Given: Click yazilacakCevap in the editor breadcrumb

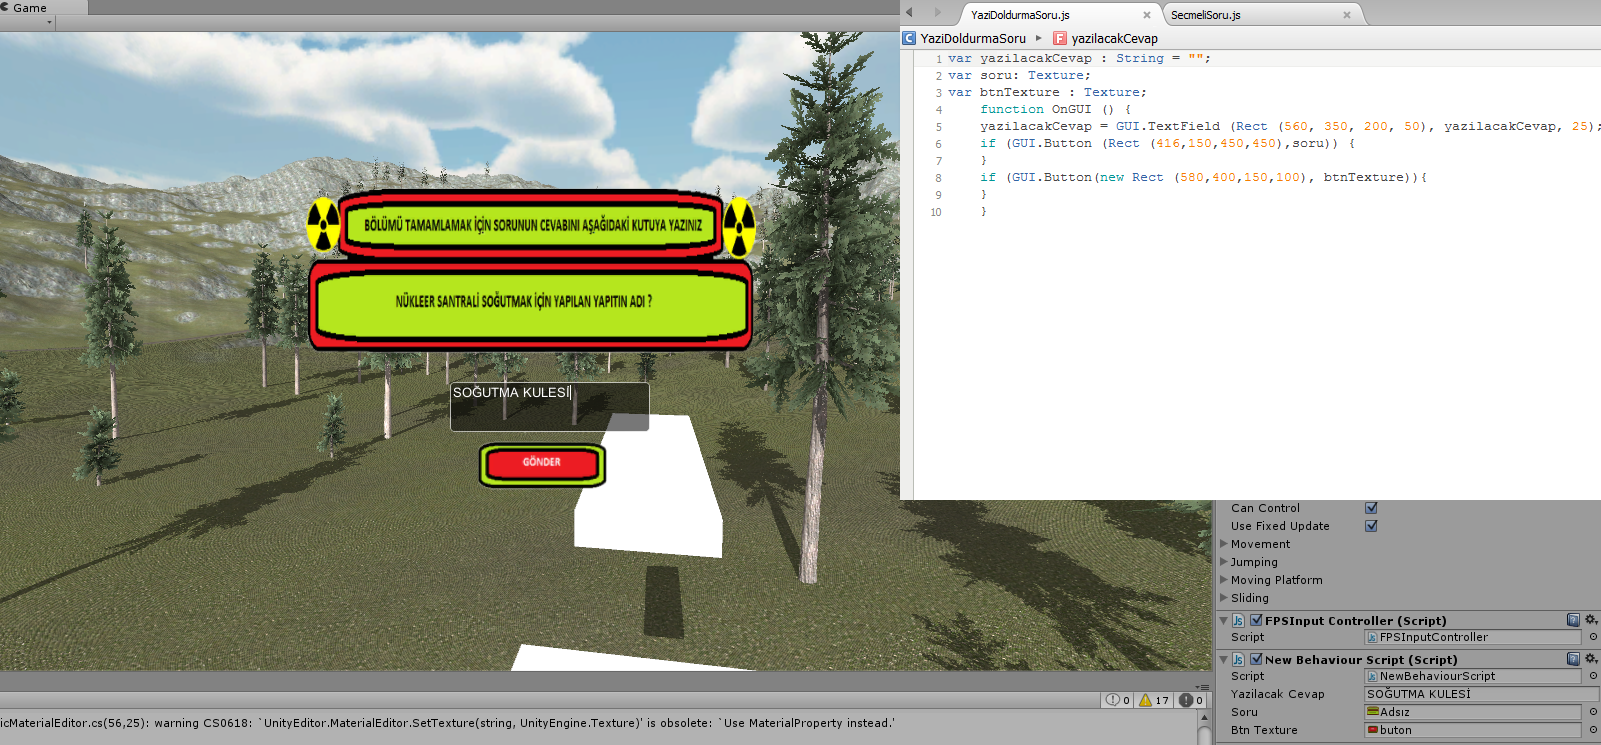Looking at the screenshot, I should click(1114, 39).
